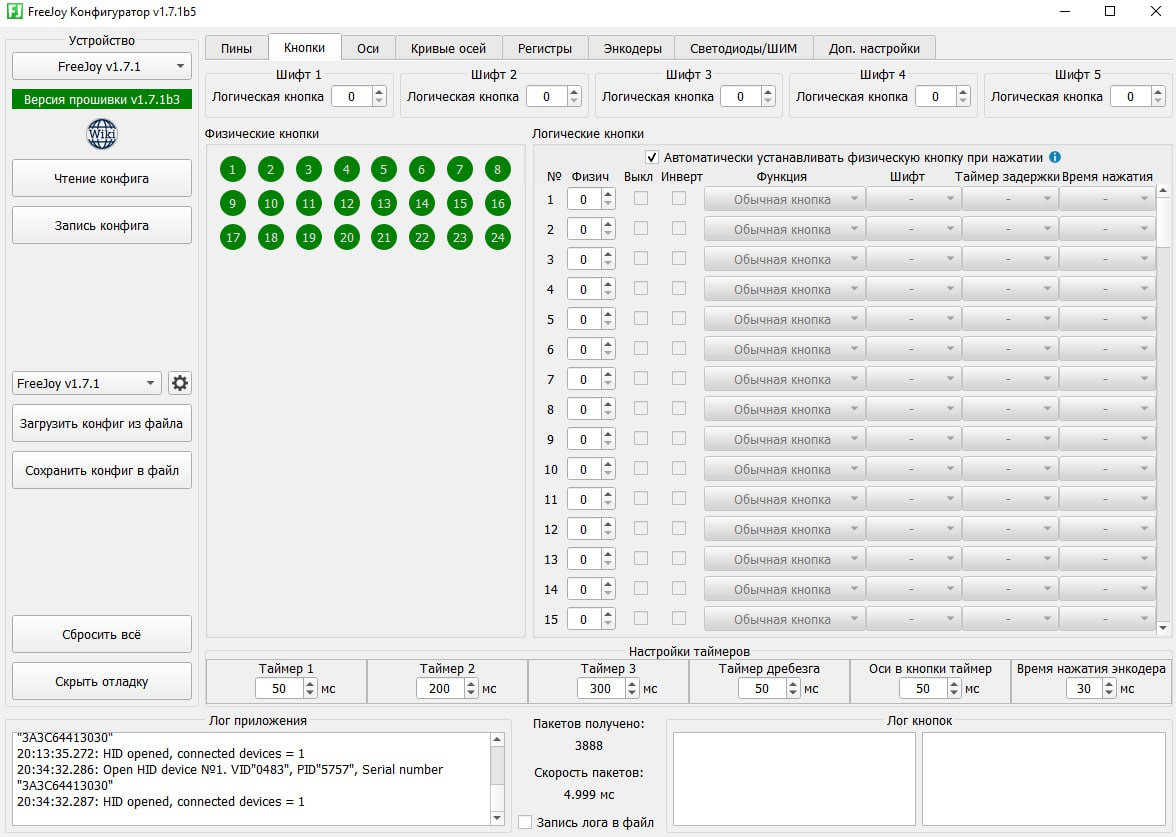
Task: Click physical button indicator 2
Action: pyautogui.click(x=271, y=170)
